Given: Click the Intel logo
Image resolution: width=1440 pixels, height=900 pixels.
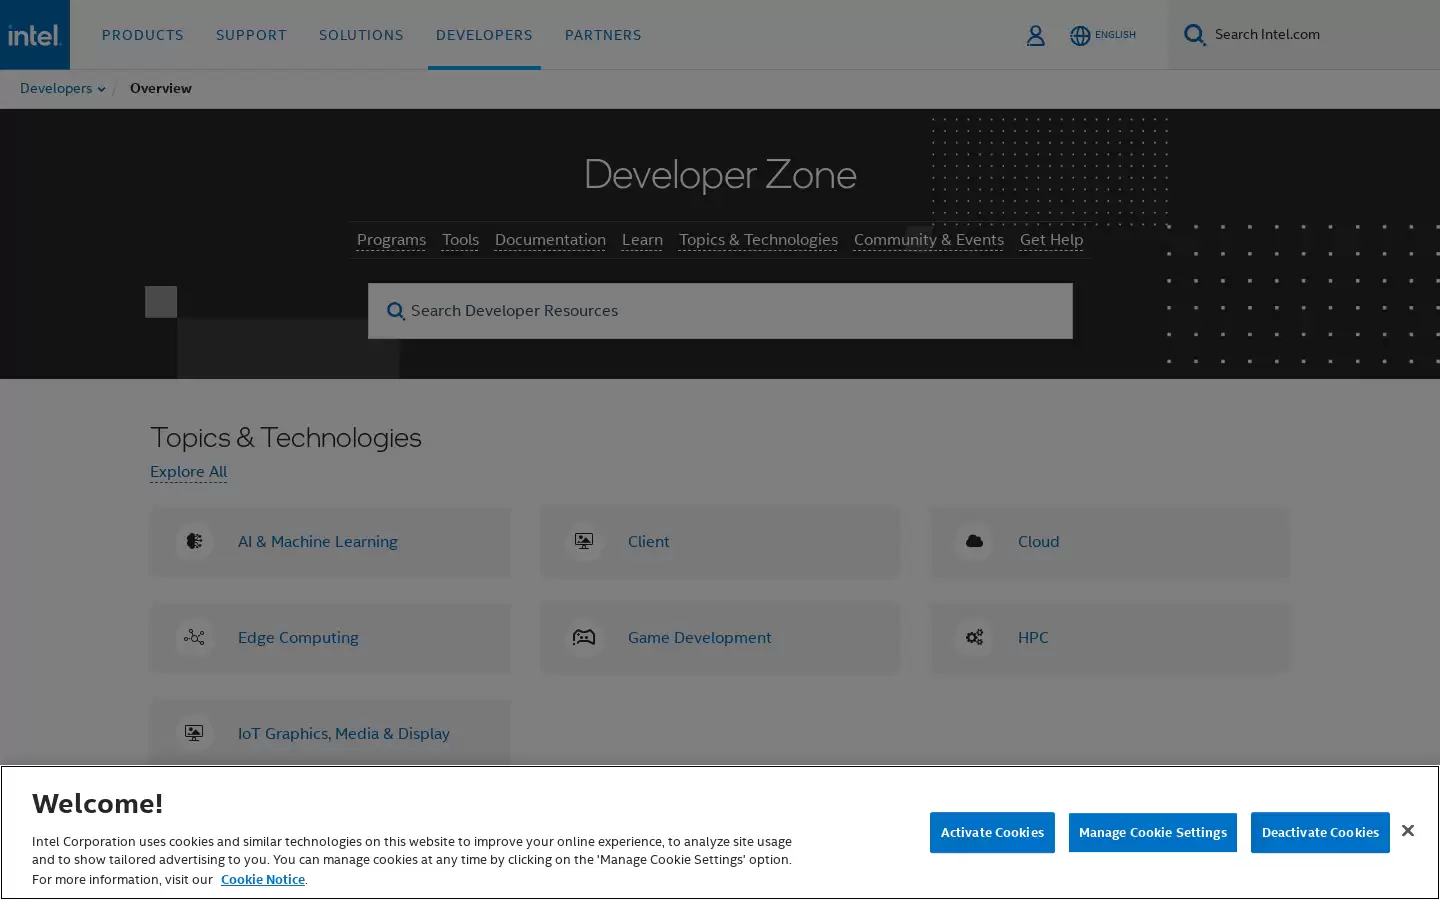Looking at the screenshot, I should (x=35, y=35).
